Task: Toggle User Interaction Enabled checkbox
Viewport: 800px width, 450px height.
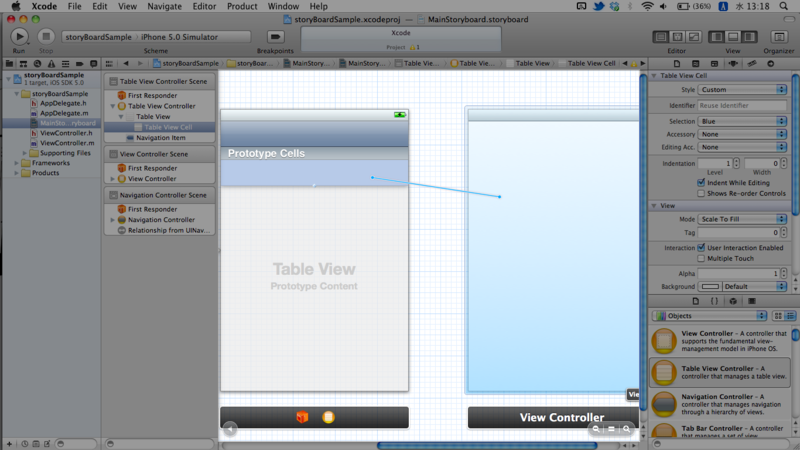Action: (701, 247)
